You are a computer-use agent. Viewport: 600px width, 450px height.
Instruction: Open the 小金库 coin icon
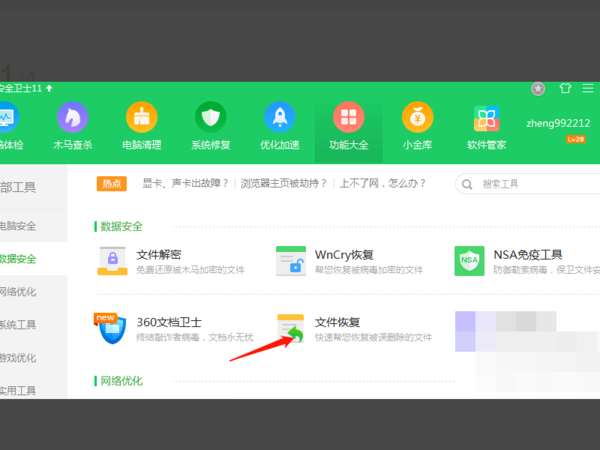pyautogui.click(x=418, y=118)
